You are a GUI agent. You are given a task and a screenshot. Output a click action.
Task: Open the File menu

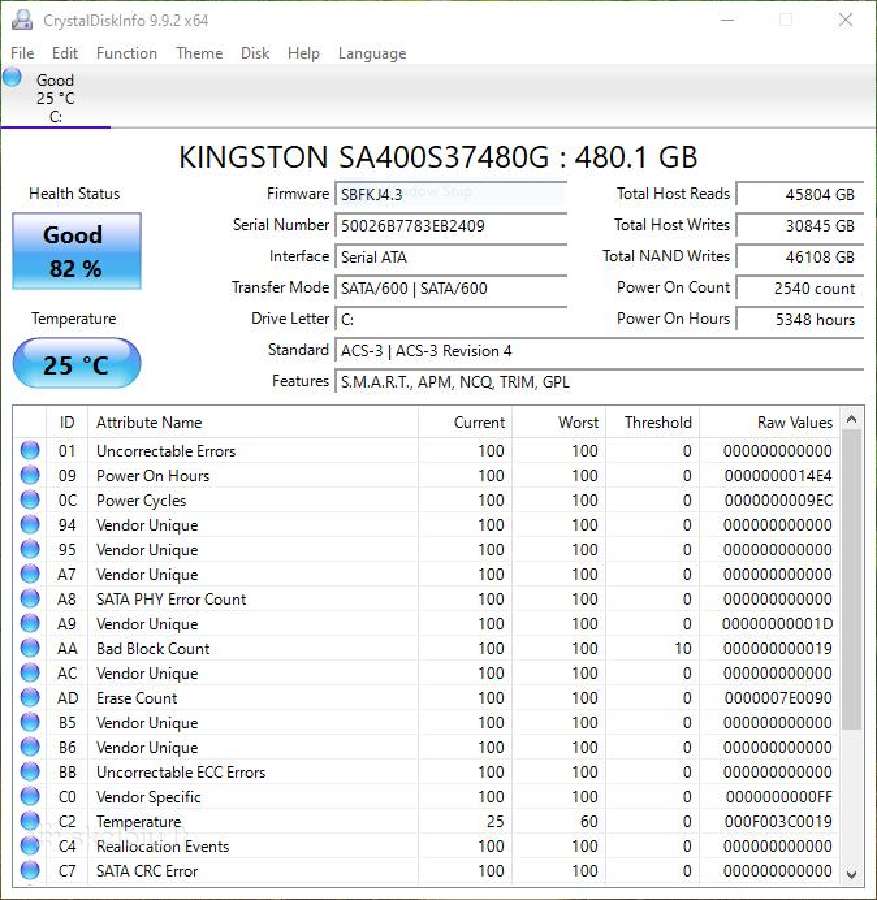pyautogui.click(x=22, y=53)
